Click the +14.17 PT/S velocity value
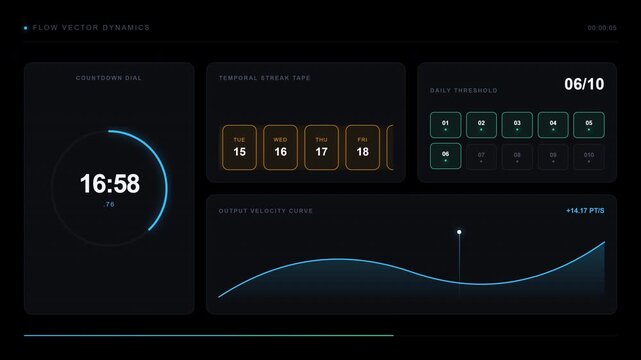The height and width of the screenshot is (360, 641). (585, 211)
